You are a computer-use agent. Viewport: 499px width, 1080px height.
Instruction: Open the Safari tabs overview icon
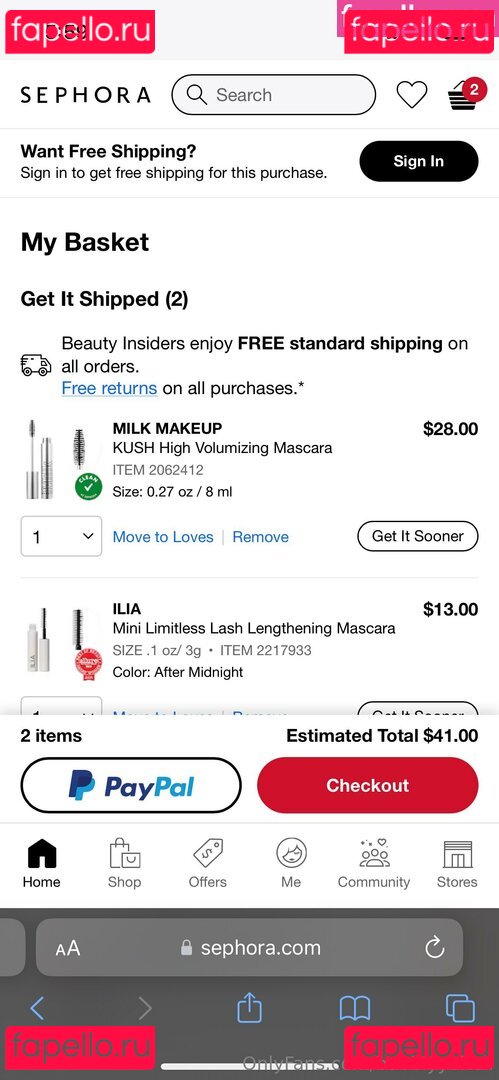460,1008
